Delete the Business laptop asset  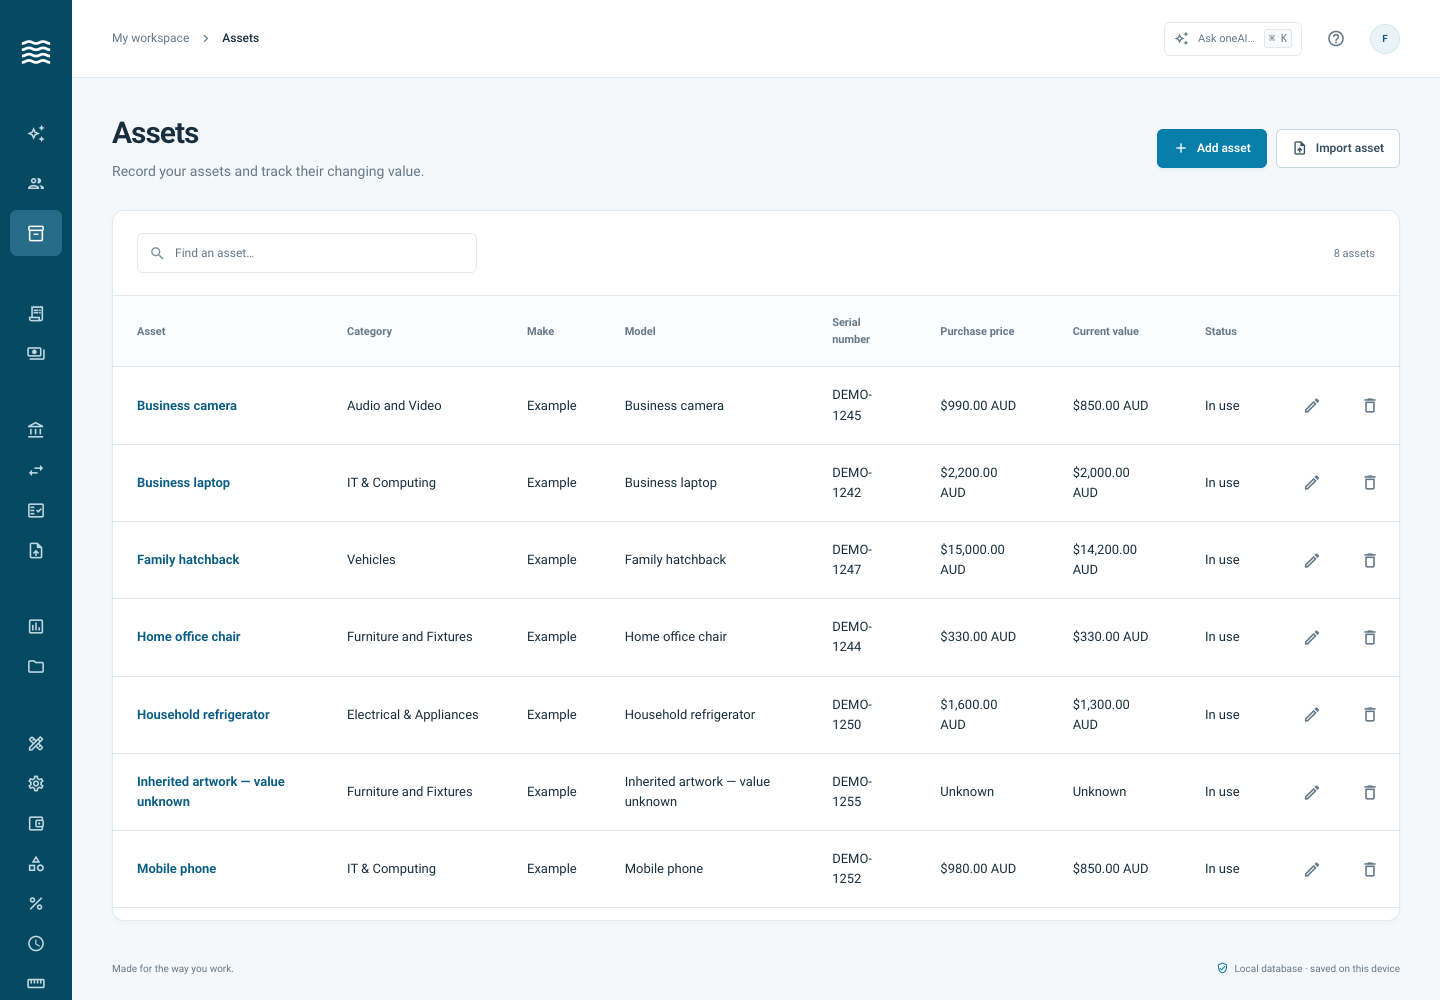tap(1370, 483)
